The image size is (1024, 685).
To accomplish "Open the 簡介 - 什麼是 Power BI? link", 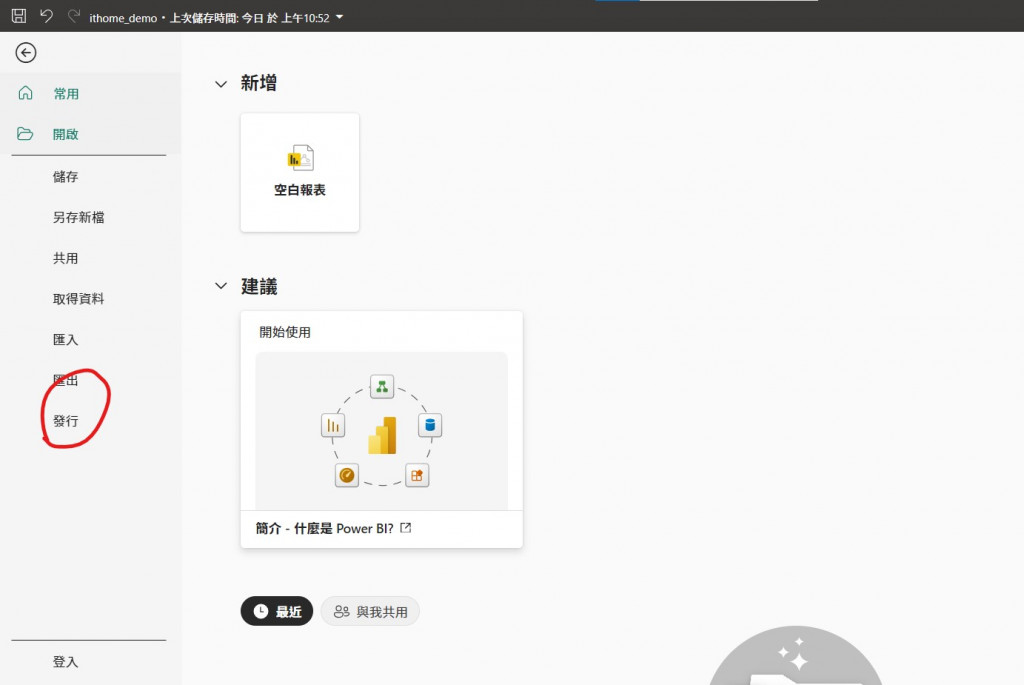I will [x=325, y=528].
